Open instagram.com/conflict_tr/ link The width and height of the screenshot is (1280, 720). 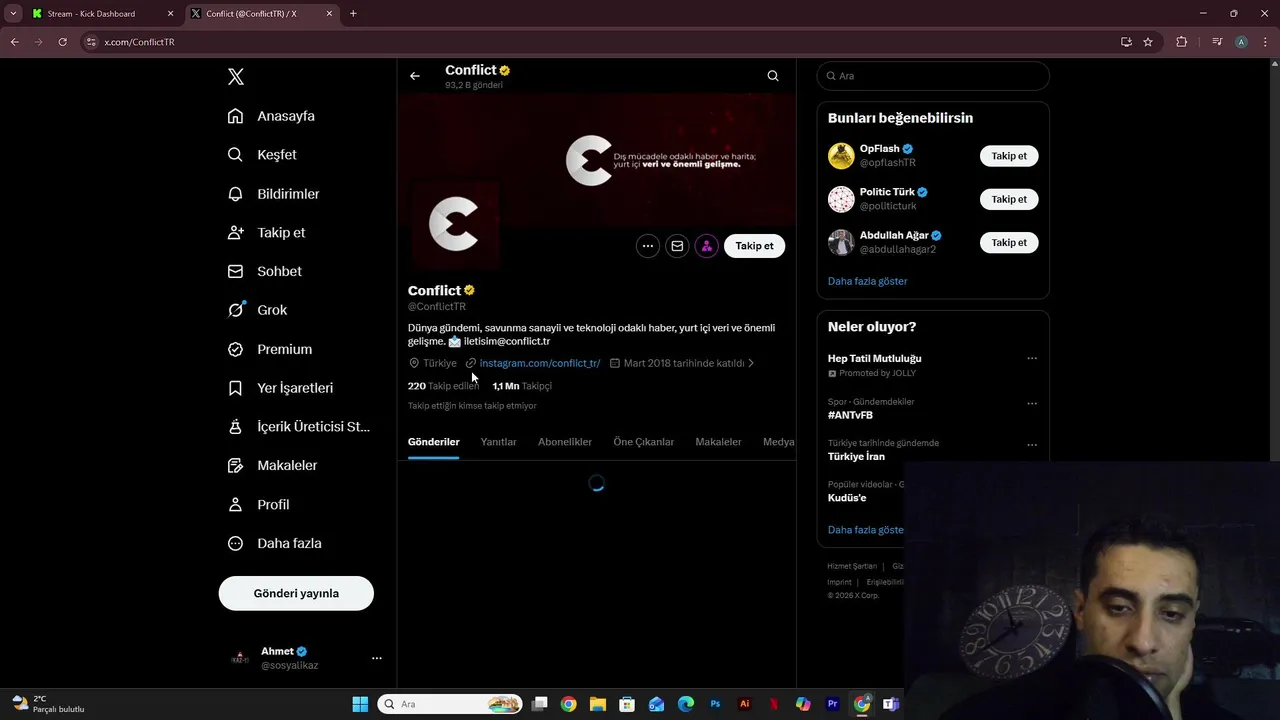click(539, 363)
